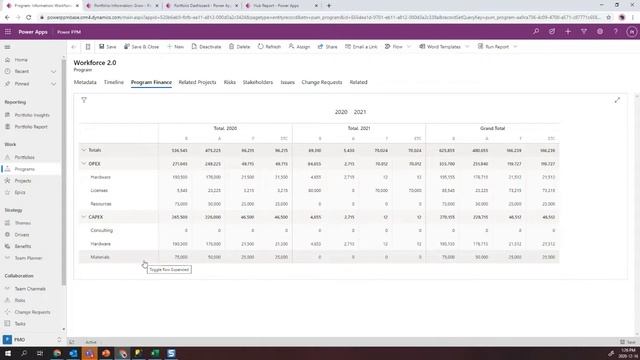
Task: Open the settings gear in header
Action: 600,31
